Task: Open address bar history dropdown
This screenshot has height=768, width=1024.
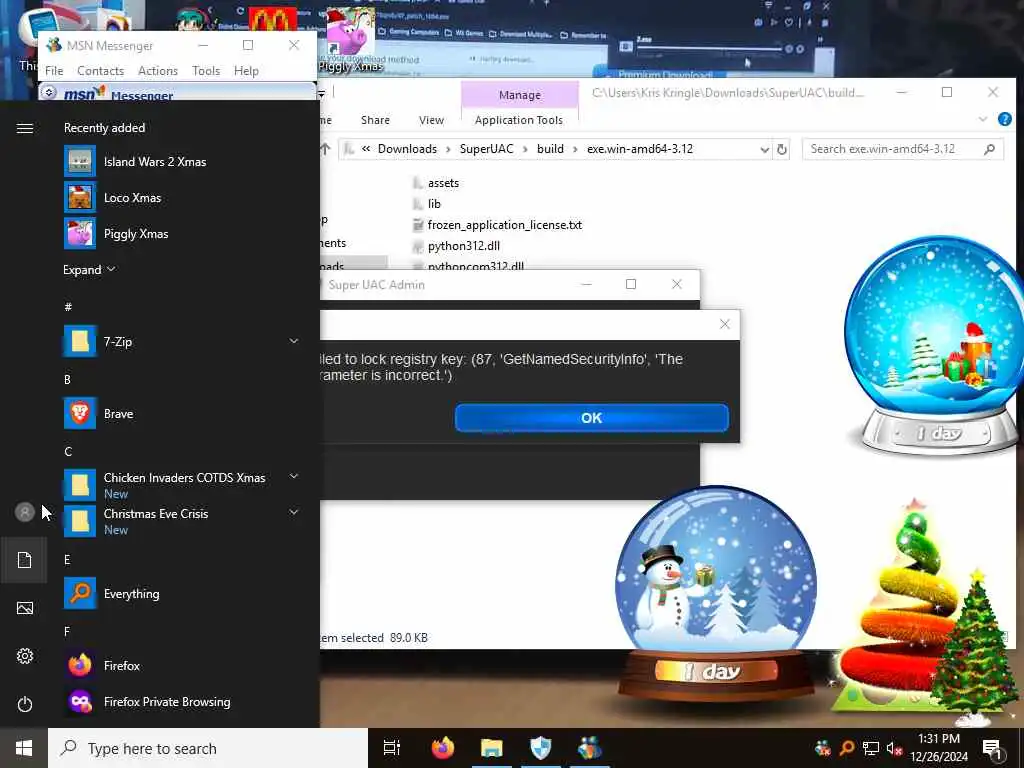Action: (x=764, y=150)
